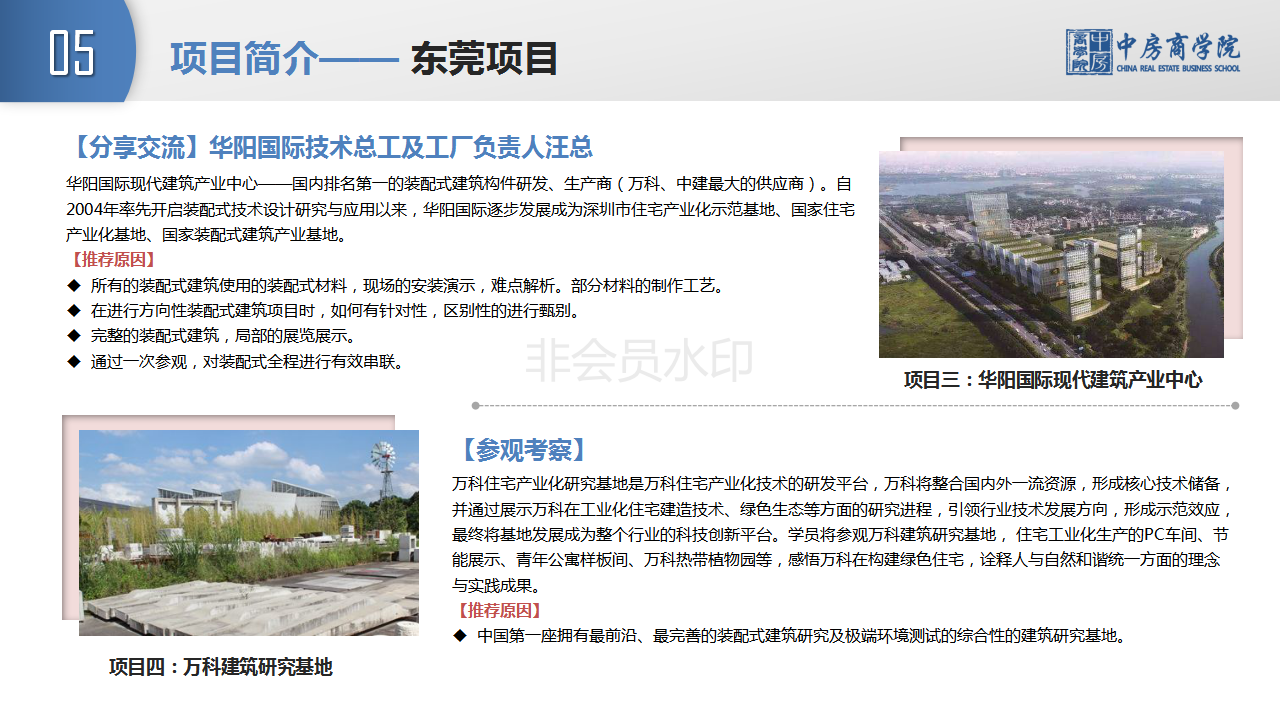Click bullet line starting 在进行方向性装配式建筑项目时

click(x=324, y=311)
